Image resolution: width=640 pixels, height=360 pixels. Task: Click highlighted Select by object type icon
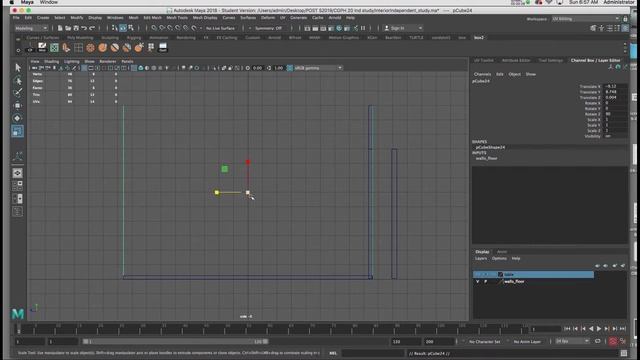click(x=123, y=28)
